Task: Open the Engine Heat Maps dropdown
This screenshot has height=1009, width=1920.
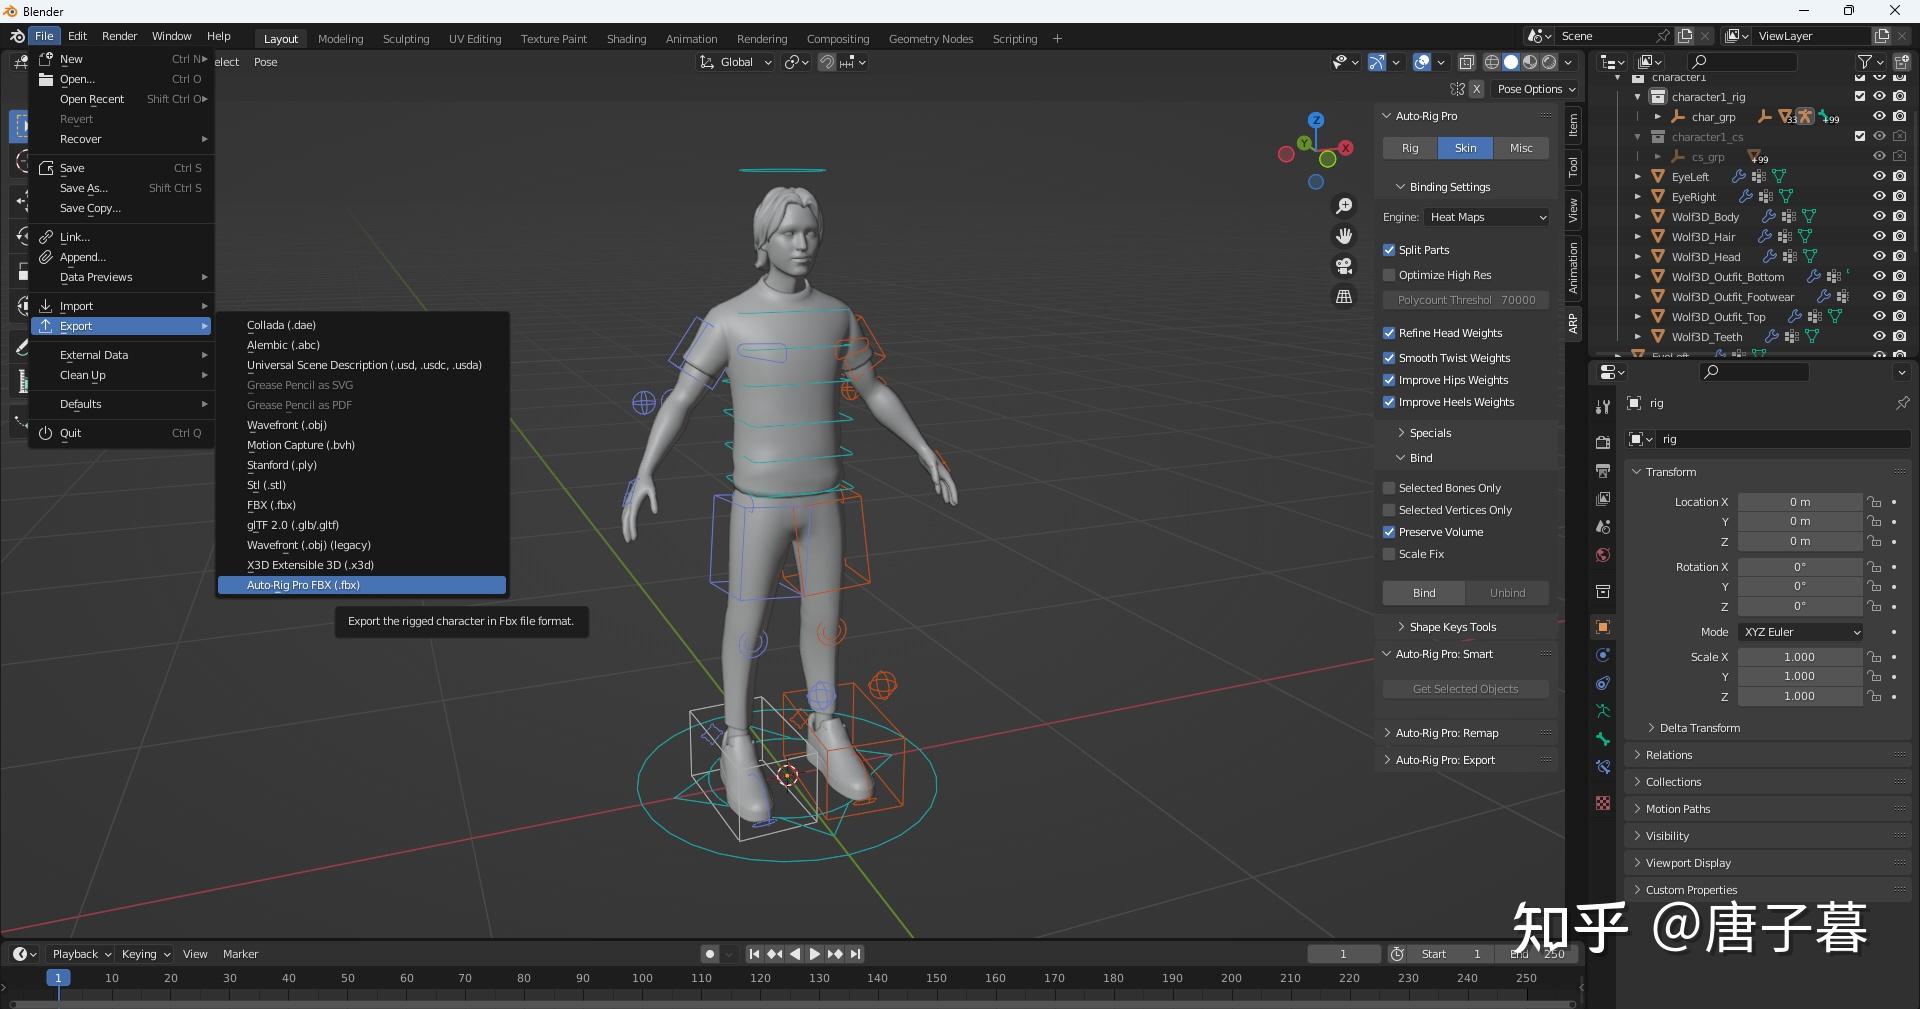Action: pyautogui.click(x=1487, y=217)
